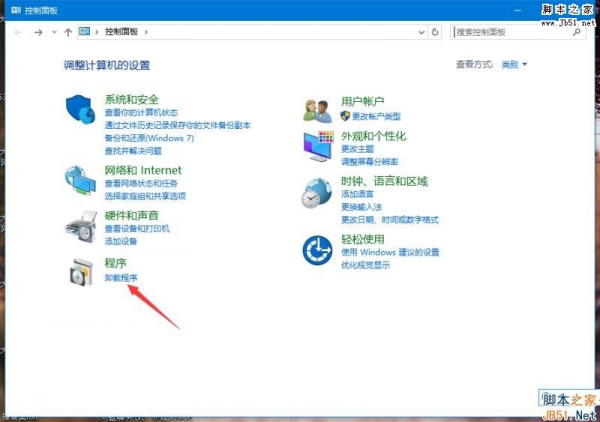
Task: Open 通过文件历史记录保存你的文件备份副本 link
Action: (178, 125)
